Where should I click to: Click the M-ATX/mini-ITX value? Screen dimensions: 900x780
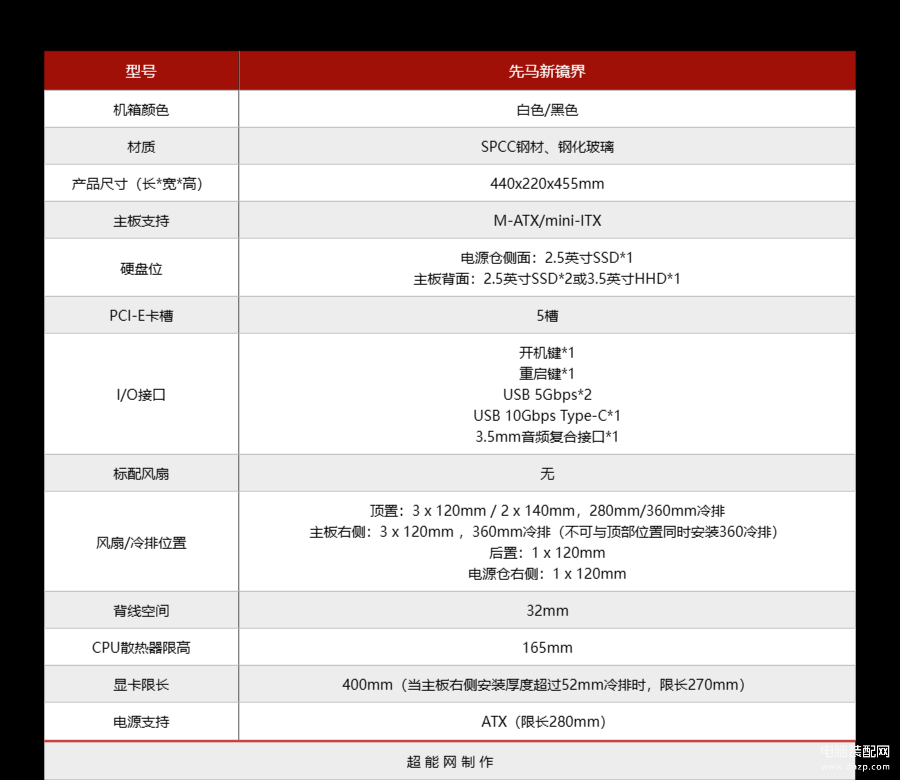click(x=547, y=221)
